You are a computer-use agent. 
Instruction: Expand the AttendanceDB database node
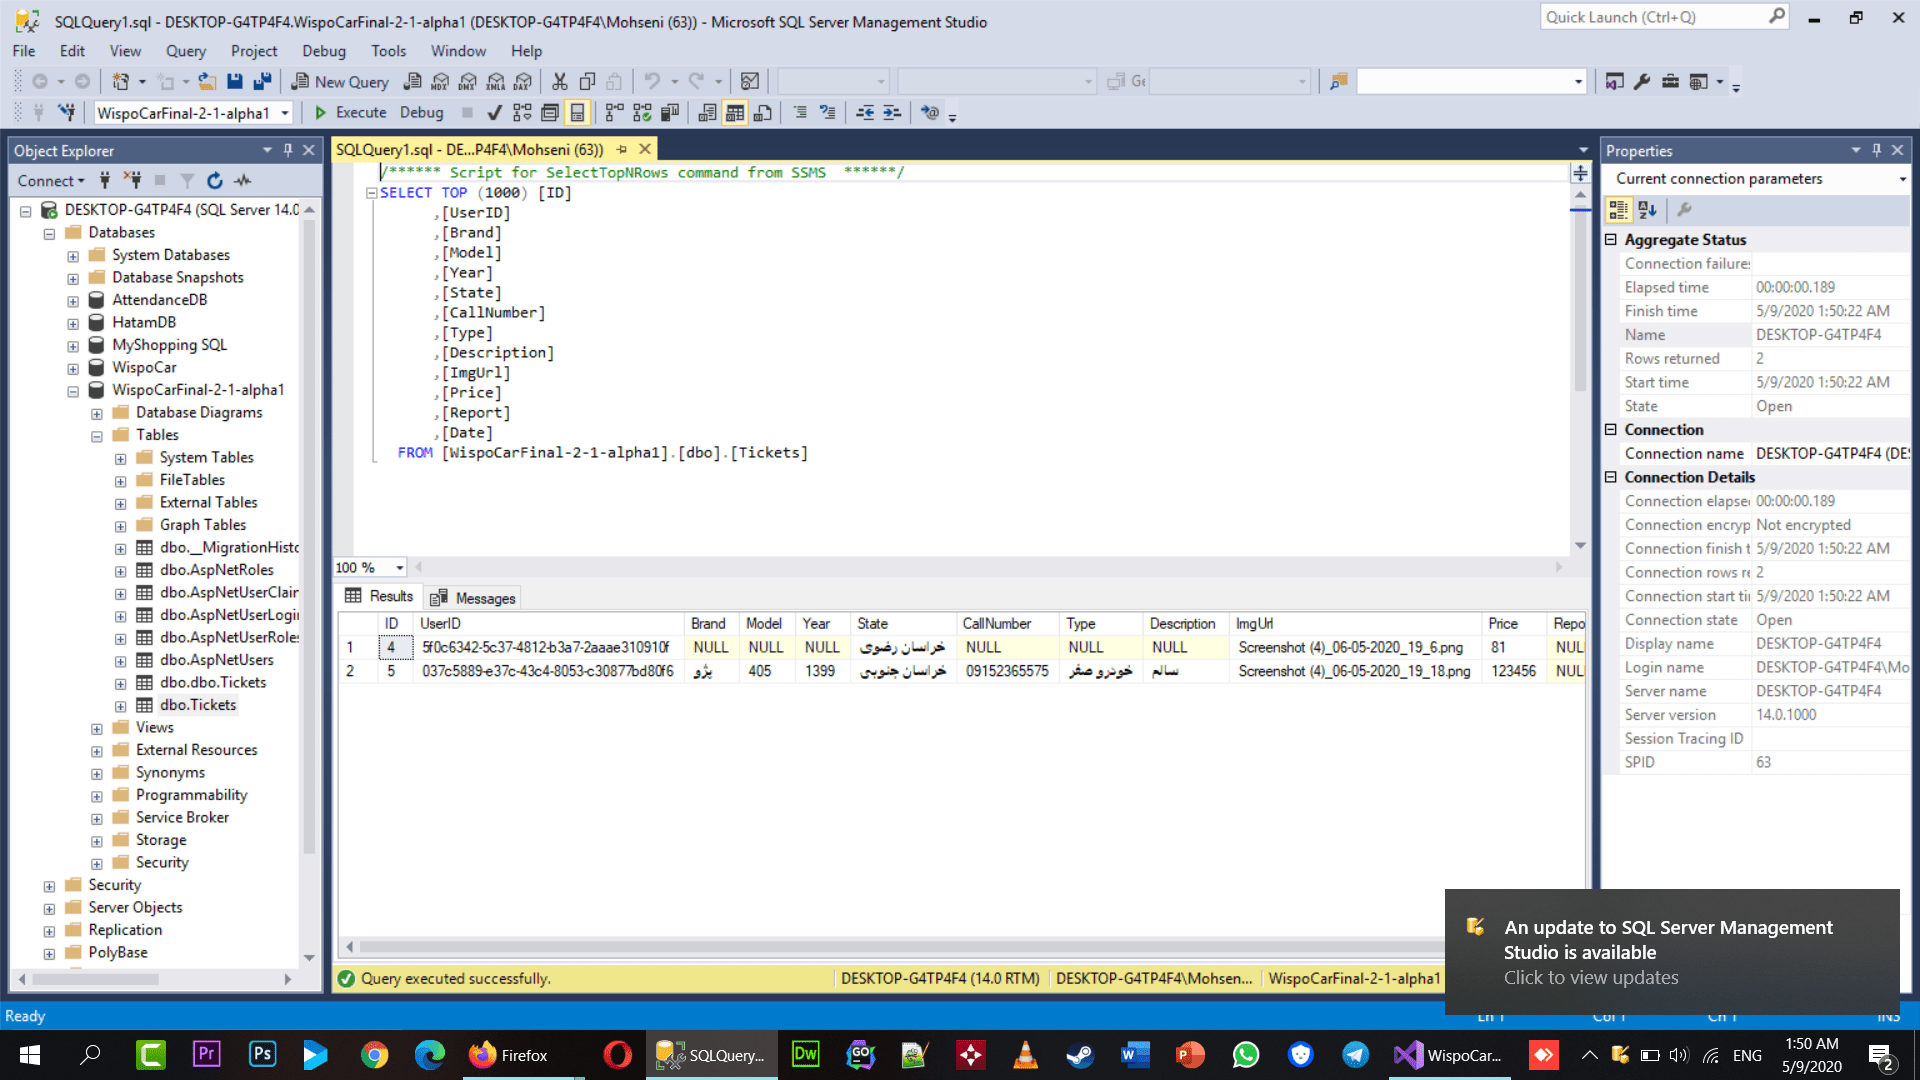click(x=73, y=301)
